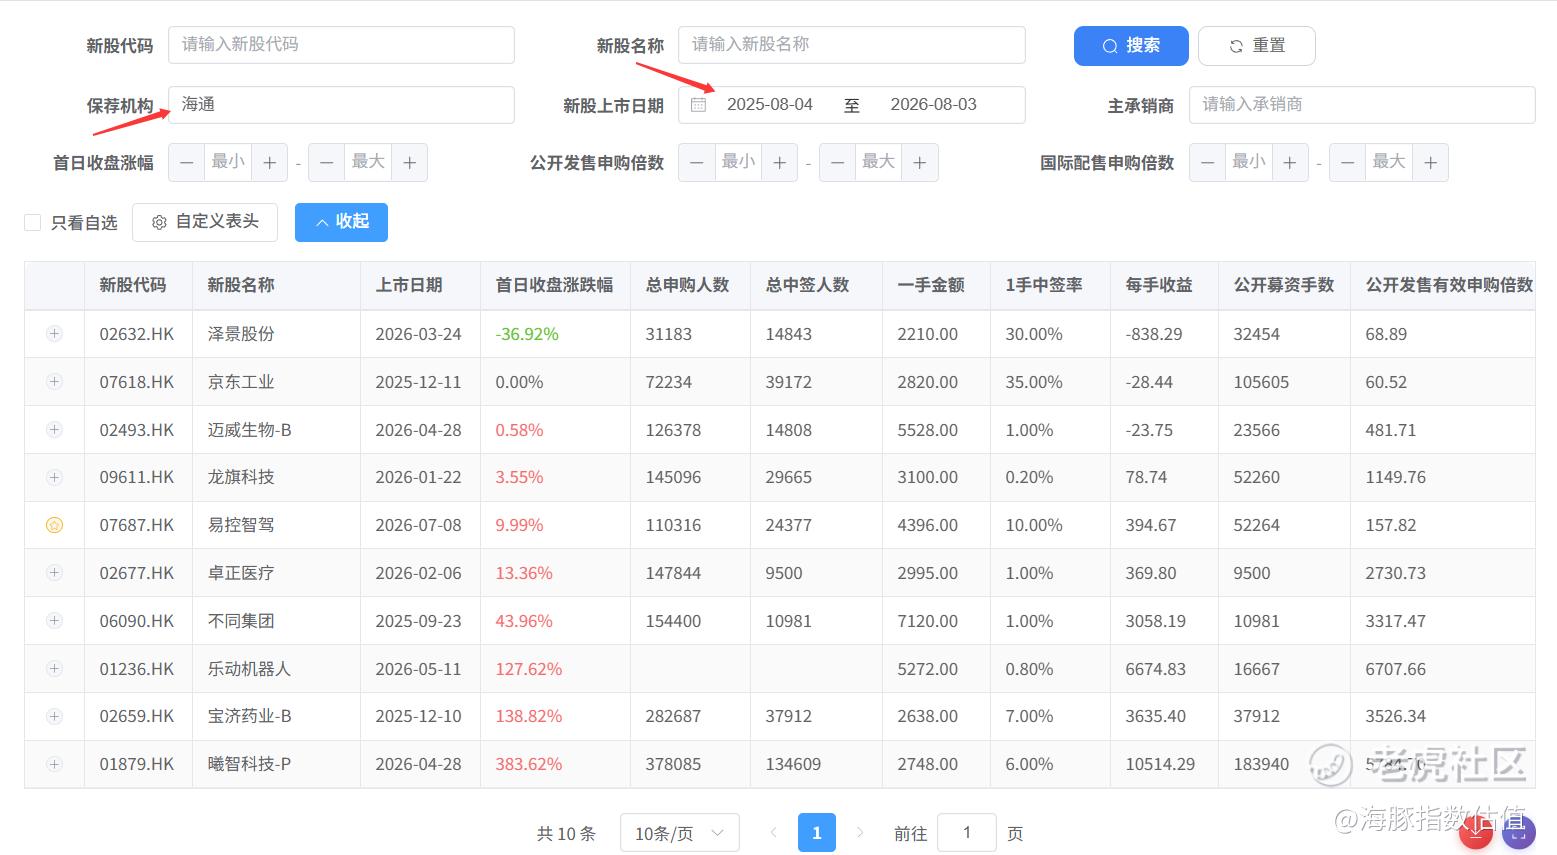Click the plus icon in 卓正医疗 row
This screenshot has width=1557, height=855.
[x=54, y=573]
